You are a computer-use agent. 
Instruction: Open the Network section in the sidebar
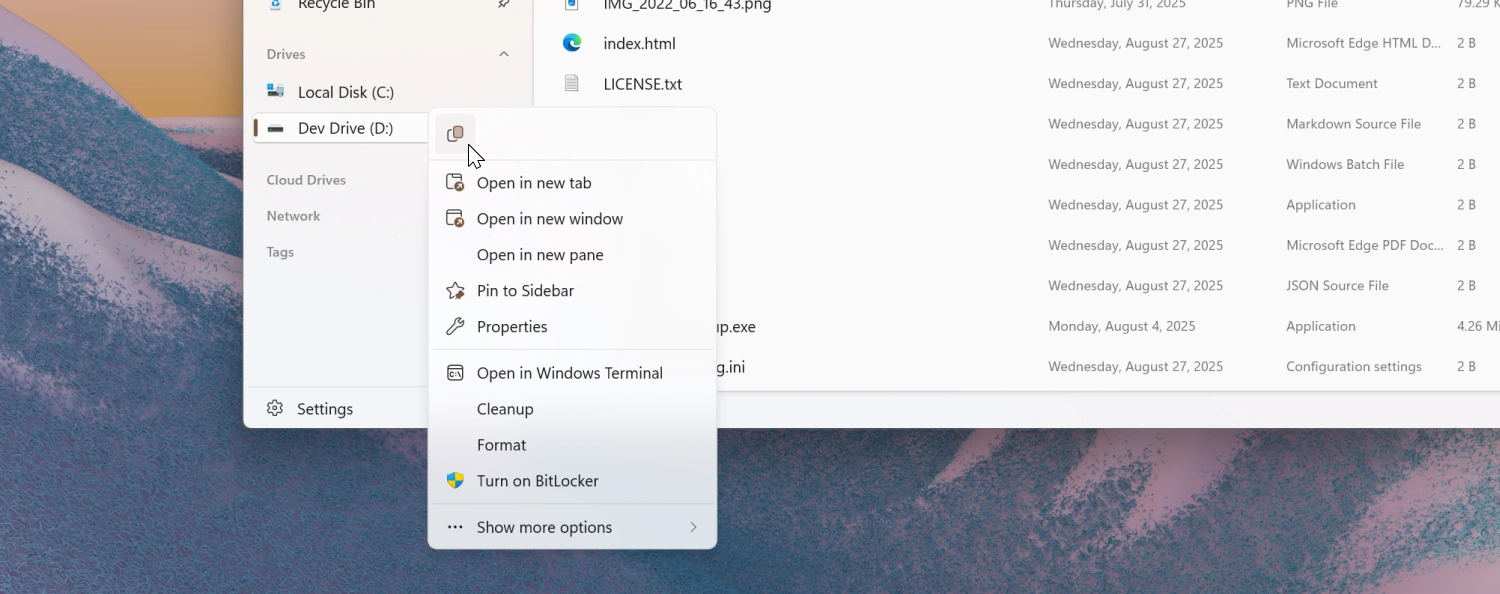point(293,216)
